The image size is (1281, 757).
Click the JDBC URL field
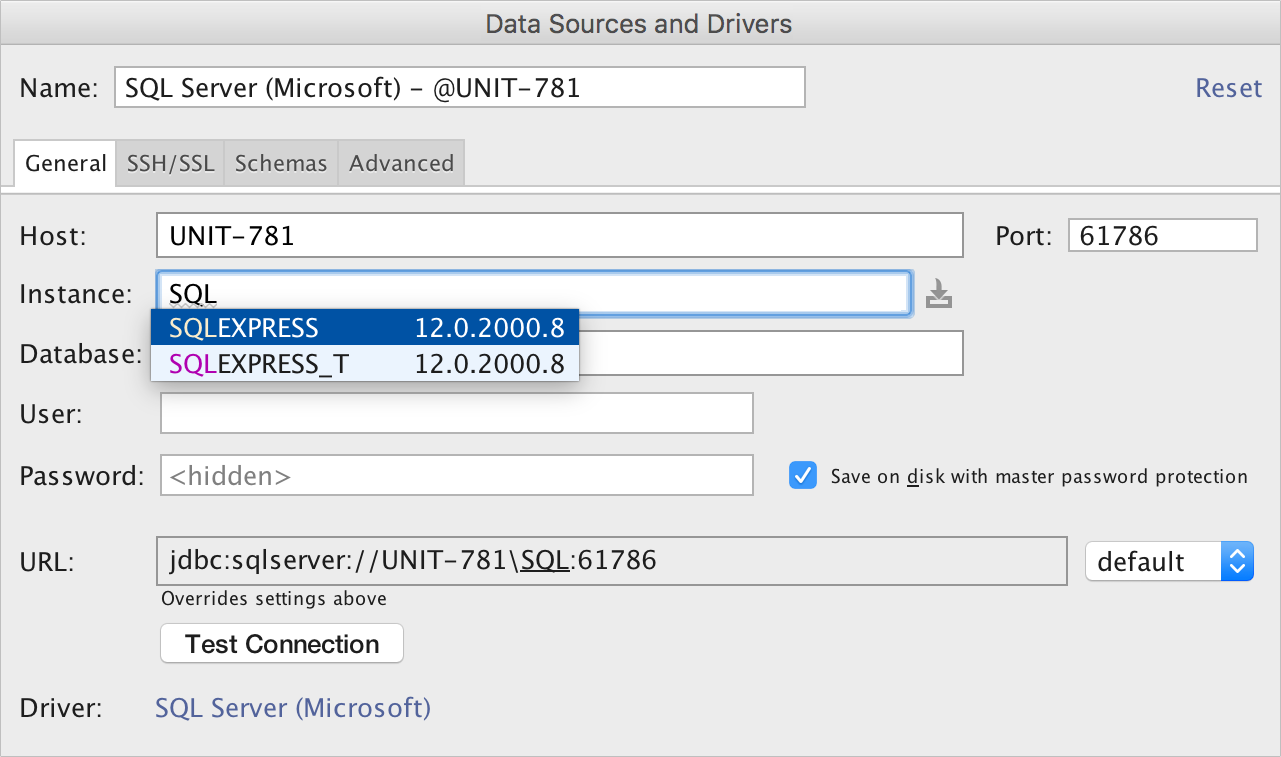[612, 561]
